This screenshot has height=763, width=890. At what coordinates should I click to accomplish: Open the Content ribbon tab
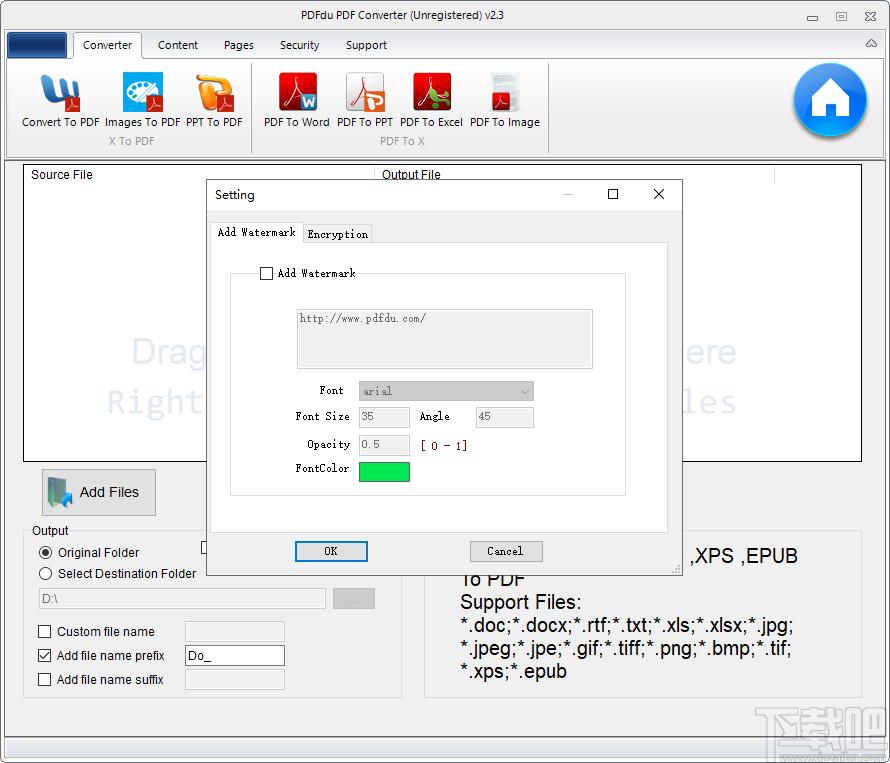178,45
